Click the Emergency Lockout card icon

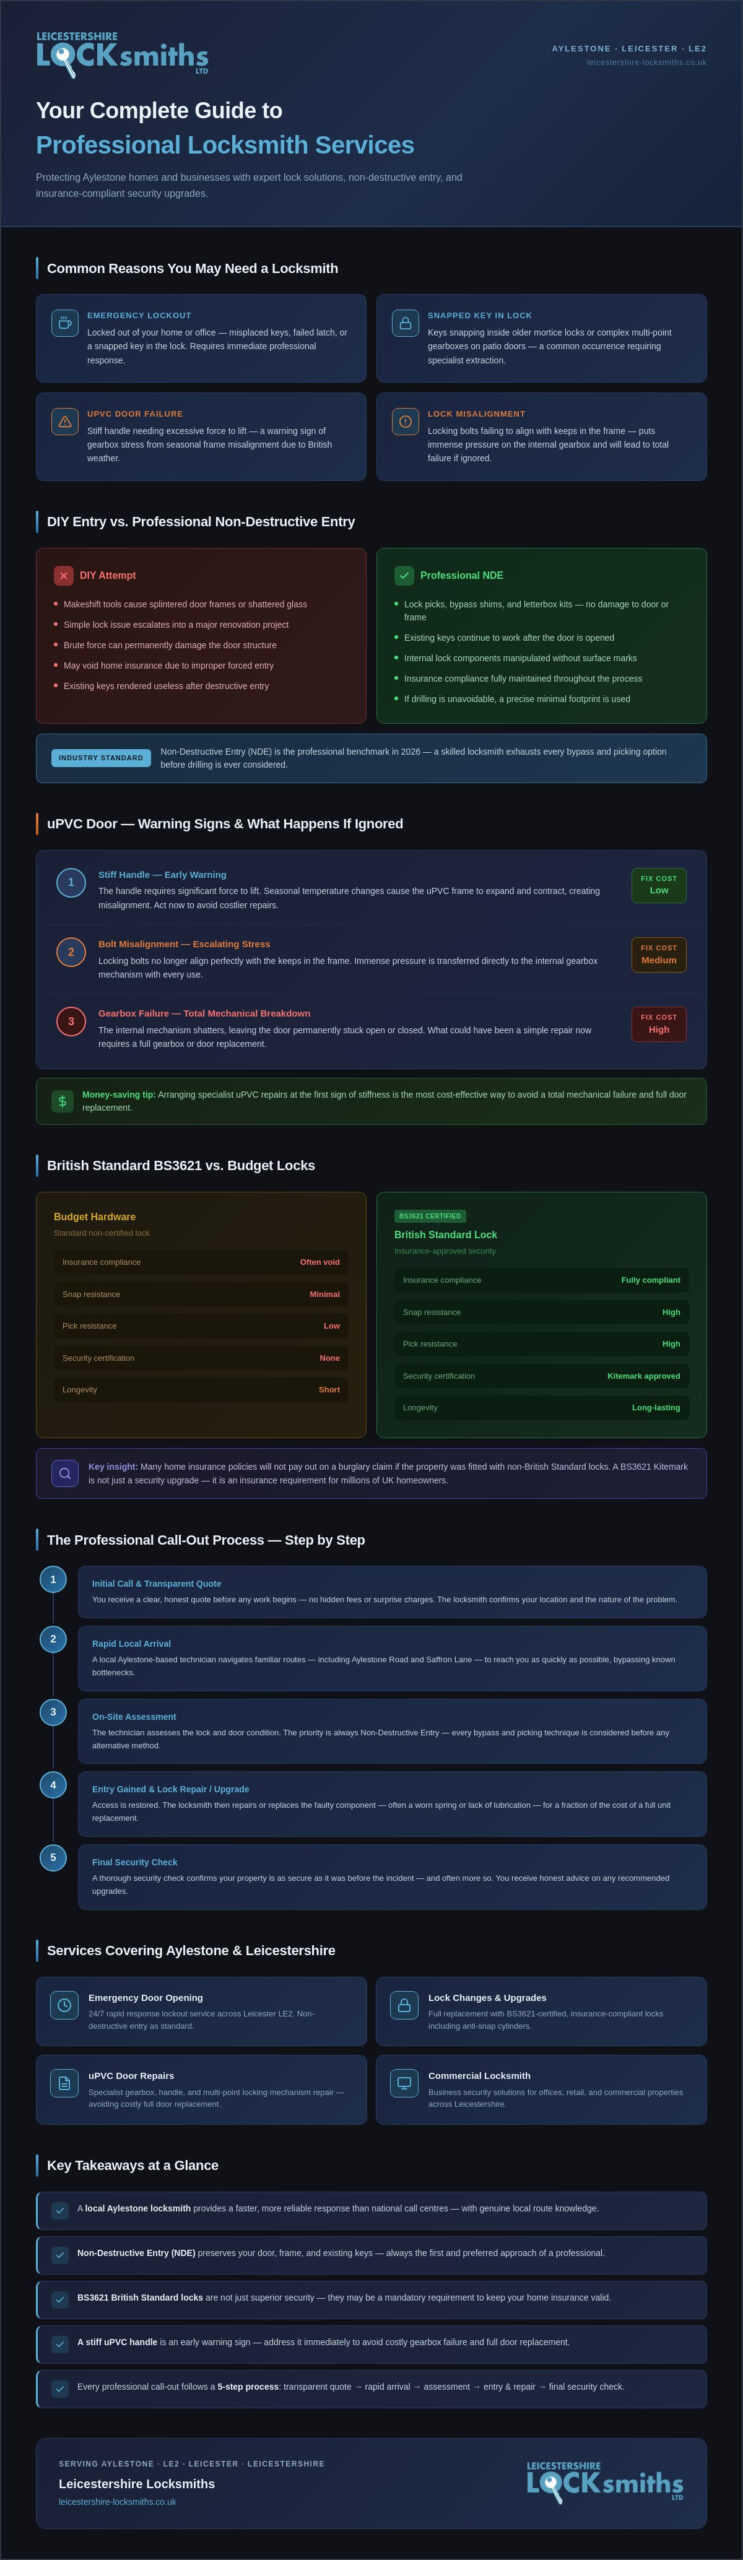pos(65,323)
